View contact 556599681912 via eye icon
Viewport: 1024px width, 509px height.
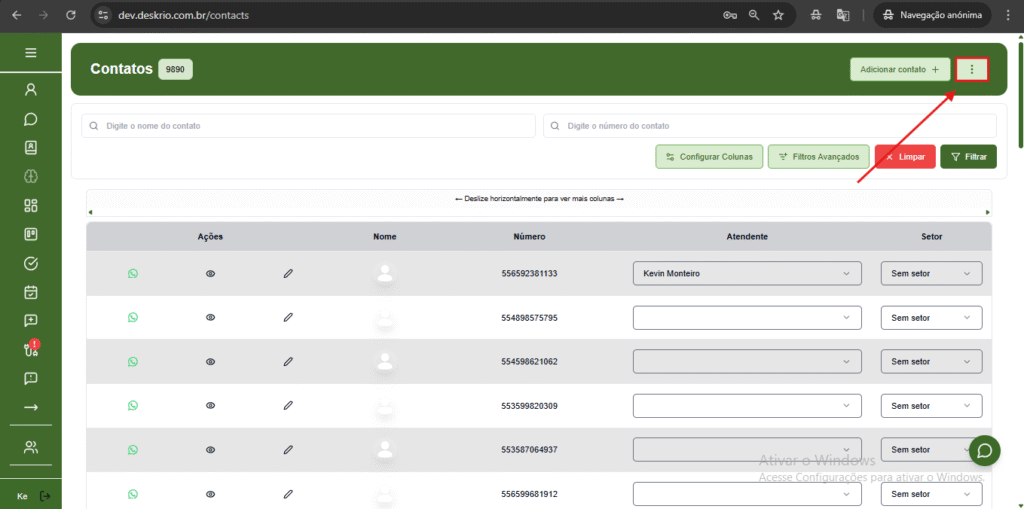(x=210, y=493)
